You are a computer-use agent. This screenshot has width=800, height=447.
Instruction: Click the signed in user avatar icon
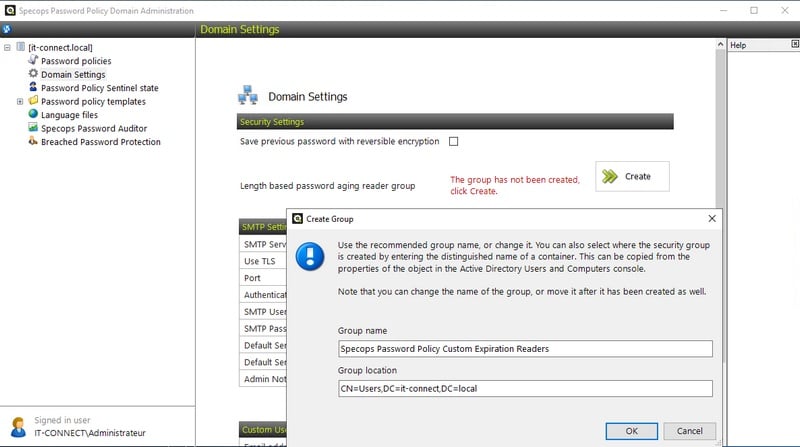[18, 427]
